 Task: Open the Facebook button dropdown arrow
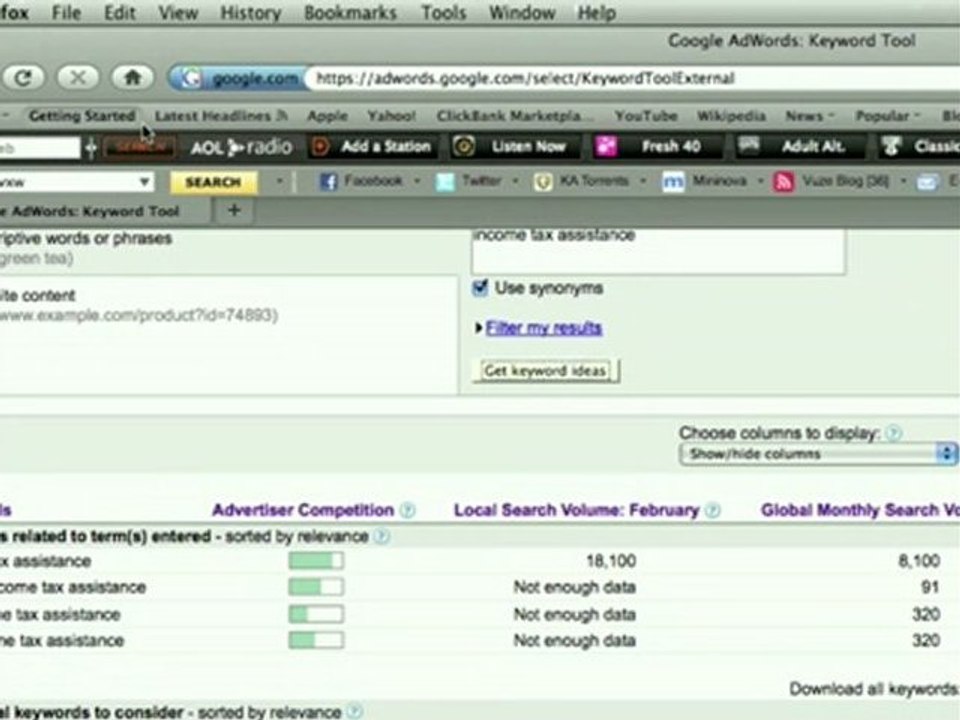tap(417, 181)
